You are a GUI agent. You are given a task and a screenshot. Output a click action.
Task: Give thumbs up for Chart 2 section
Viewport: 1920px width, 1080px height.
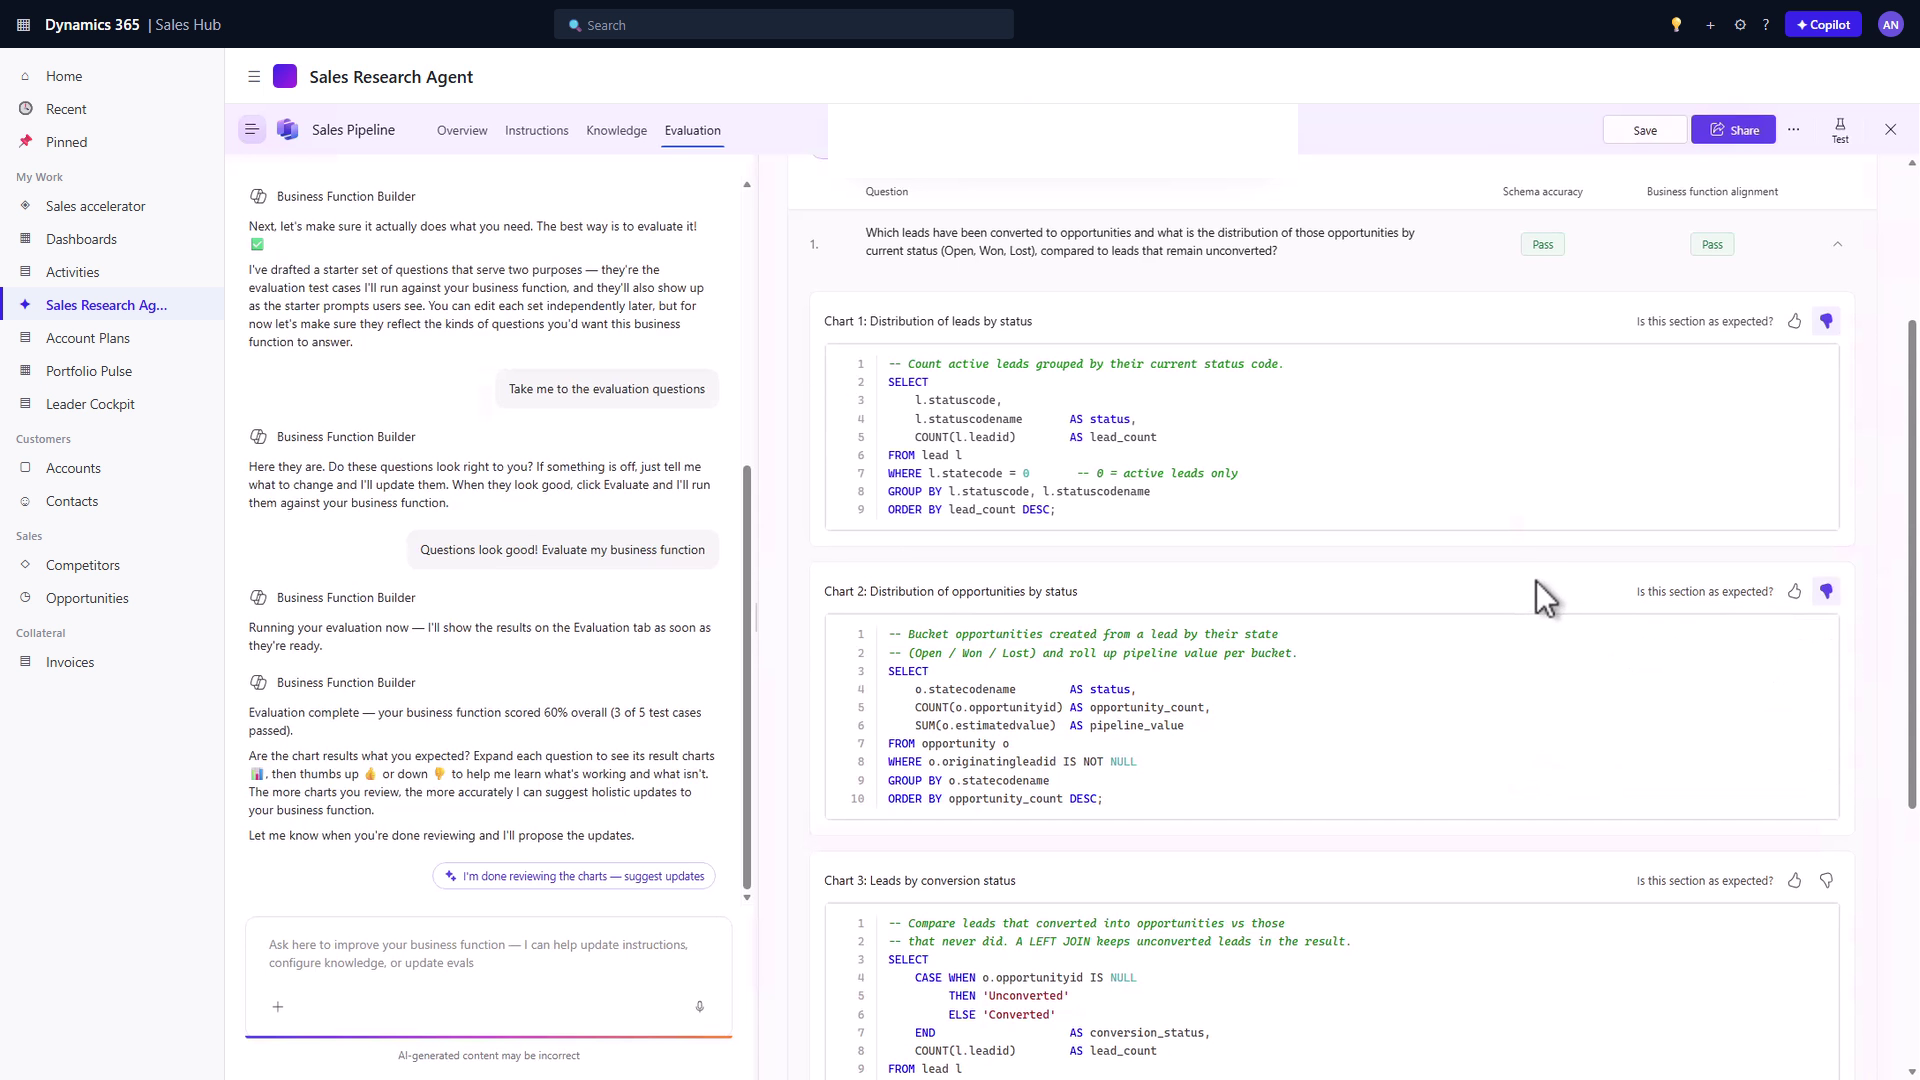coord(1795,592)
